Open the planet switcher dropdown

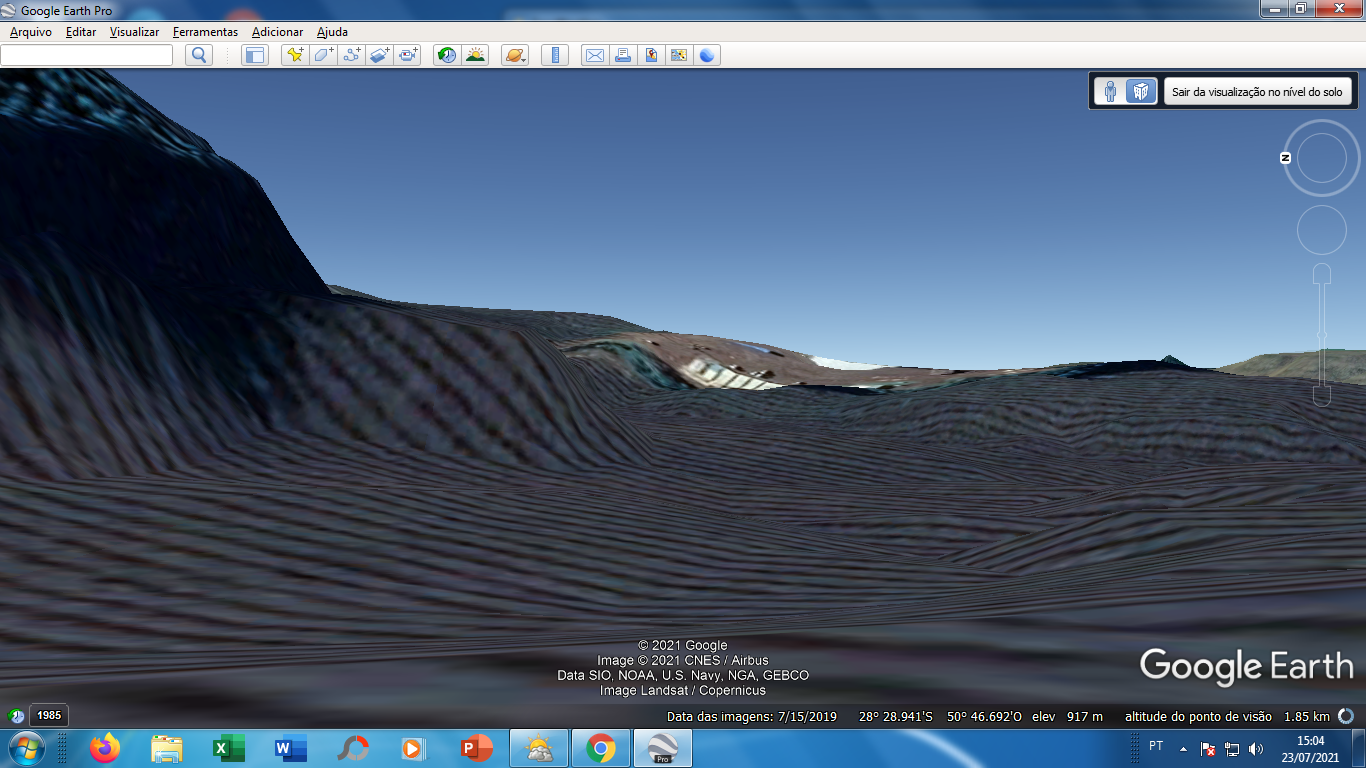point(515,55)
